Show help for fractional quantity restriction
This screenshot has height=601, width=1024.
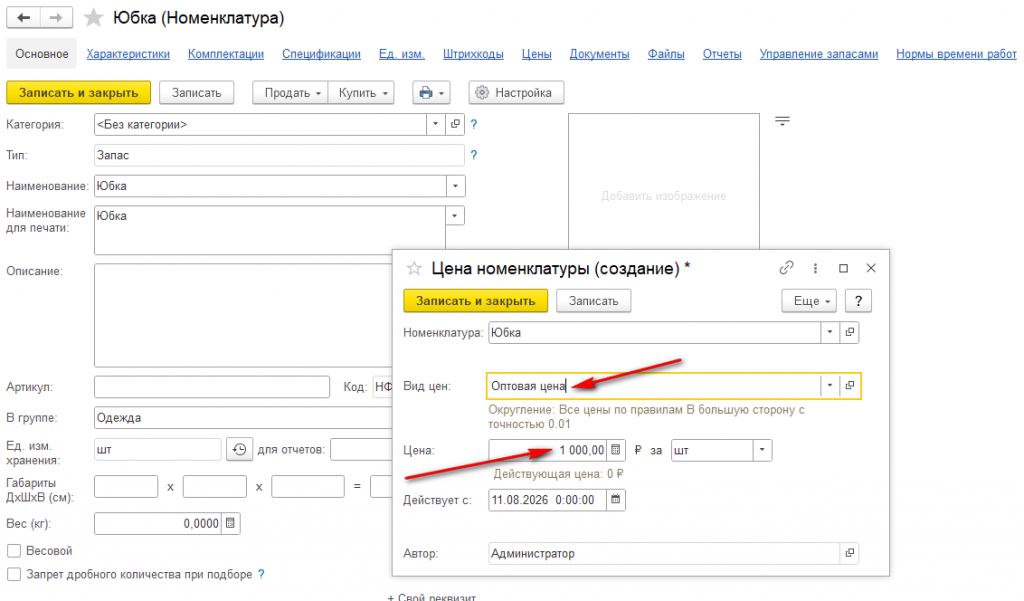261,574
